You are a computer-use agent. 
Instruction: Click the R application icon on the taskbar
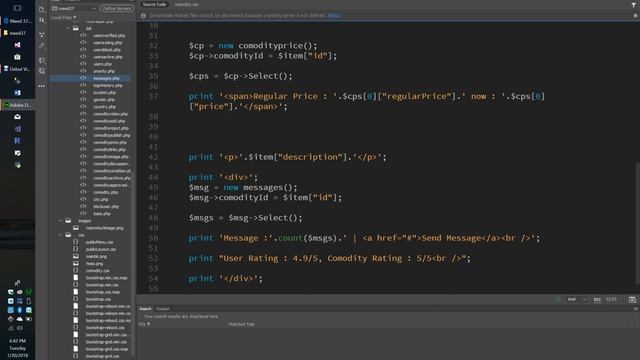17,141
